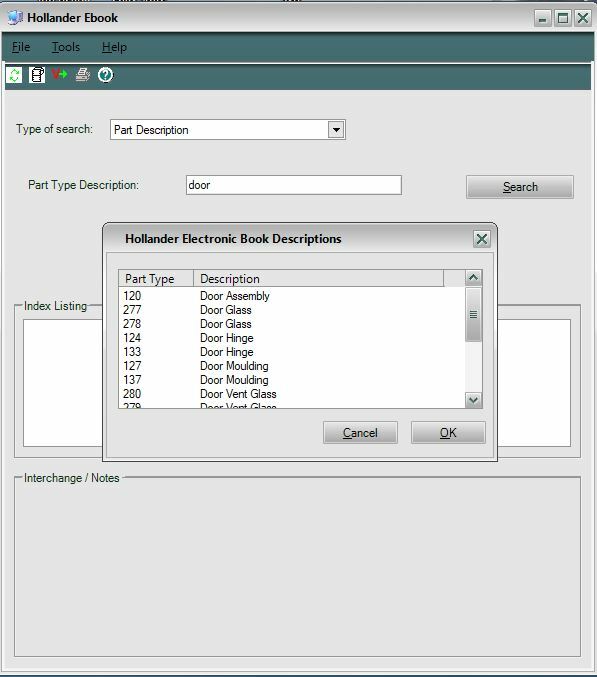Open the book/index listing toolbar icon
The image size is (597, 677).
click(x=37, y=75)
